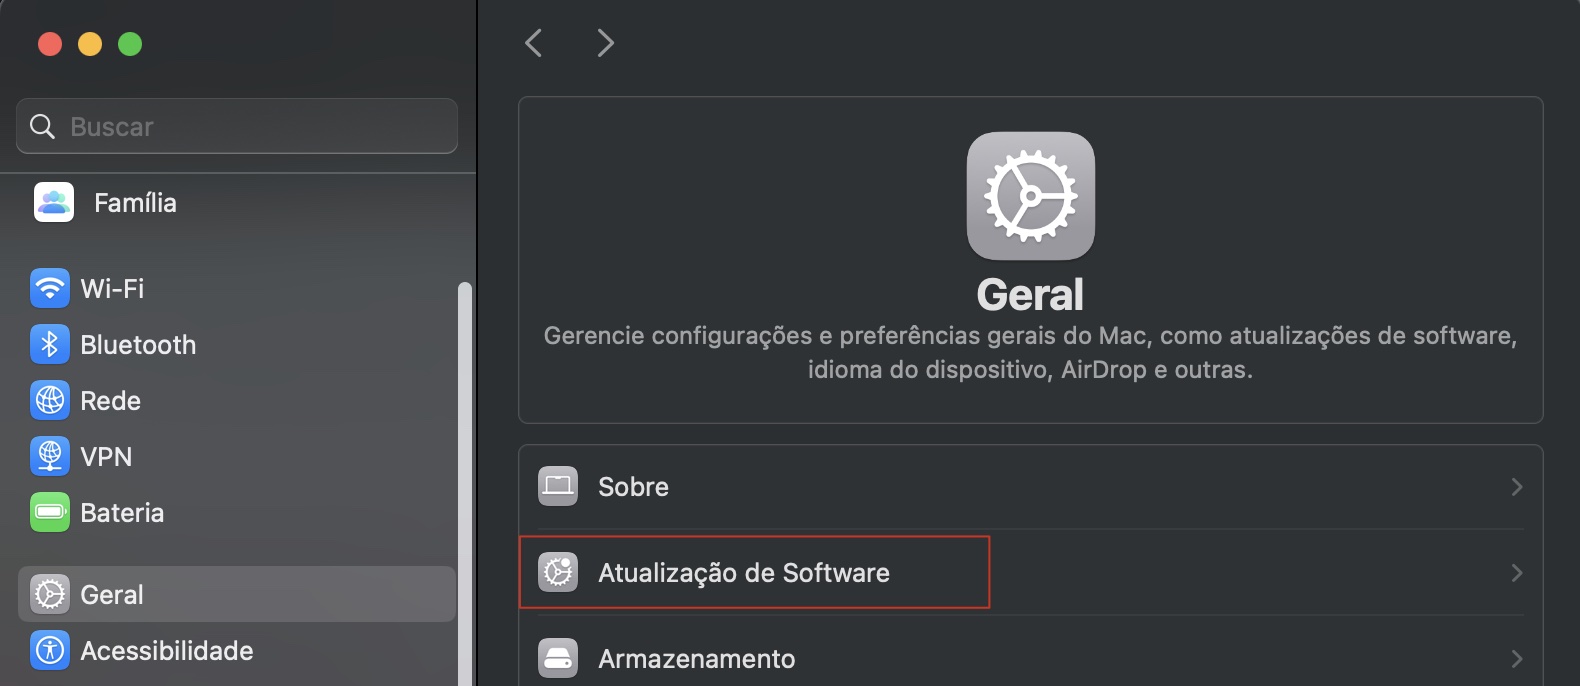Click the Sobre row icon

[557, 486]
